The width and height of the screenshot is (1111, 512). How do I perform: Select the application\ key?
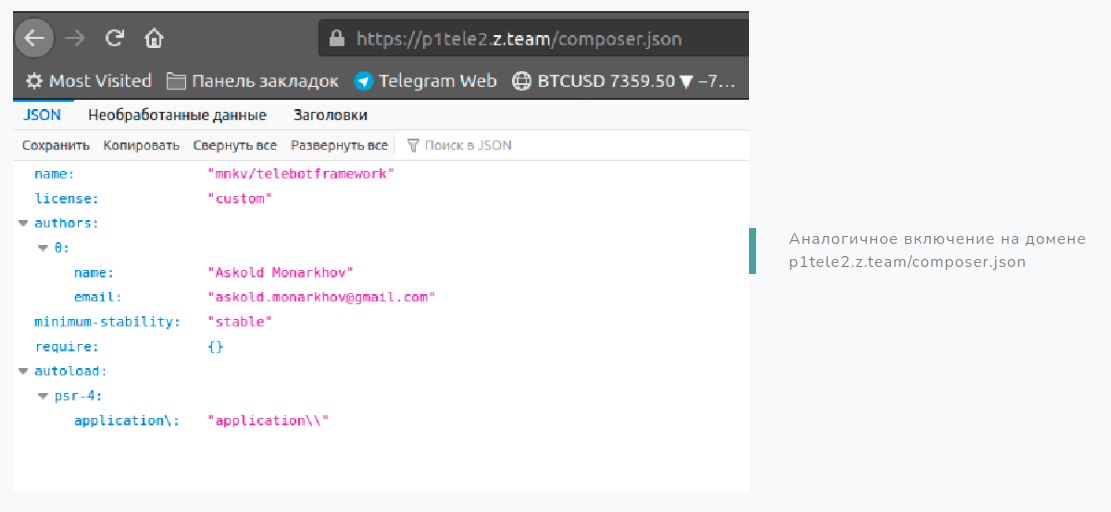pyautogui.click(x=127, y=421)
